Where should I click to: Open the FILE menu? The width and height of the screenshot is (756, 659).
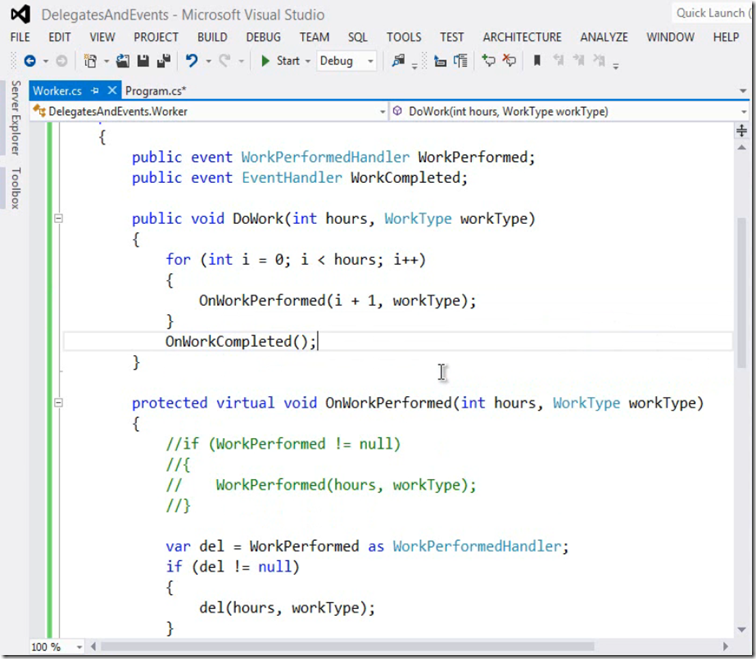click(20, 37)
